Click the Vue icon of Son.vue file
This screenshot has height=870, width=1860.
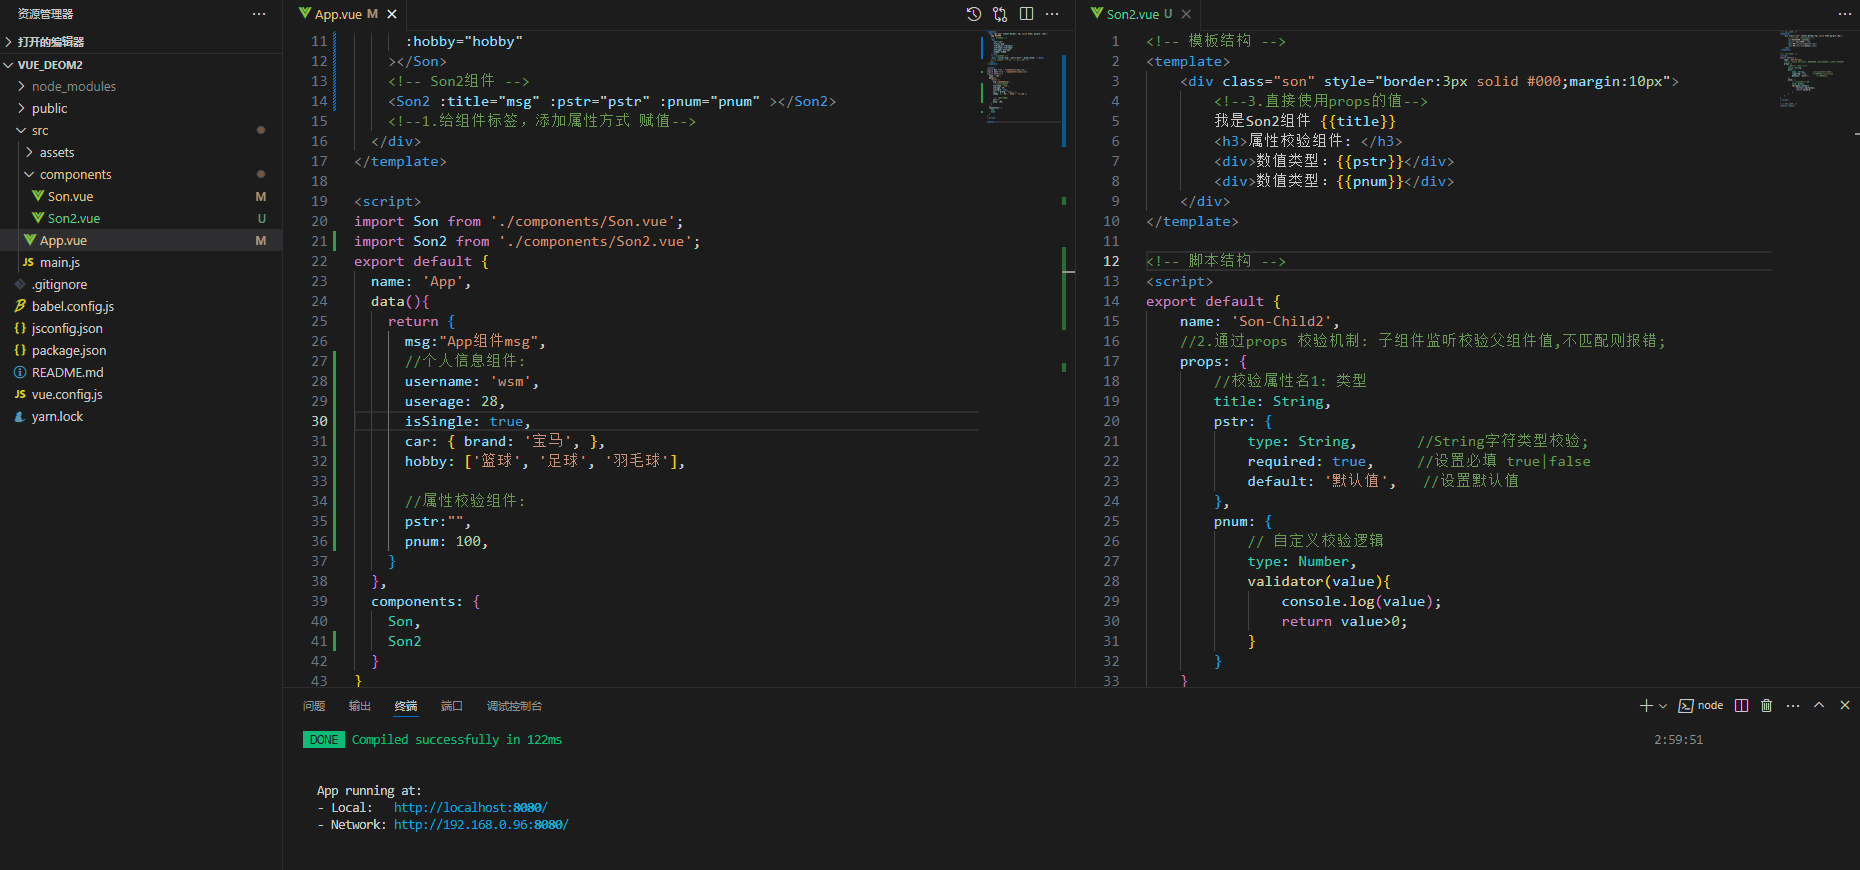point(38,196)
